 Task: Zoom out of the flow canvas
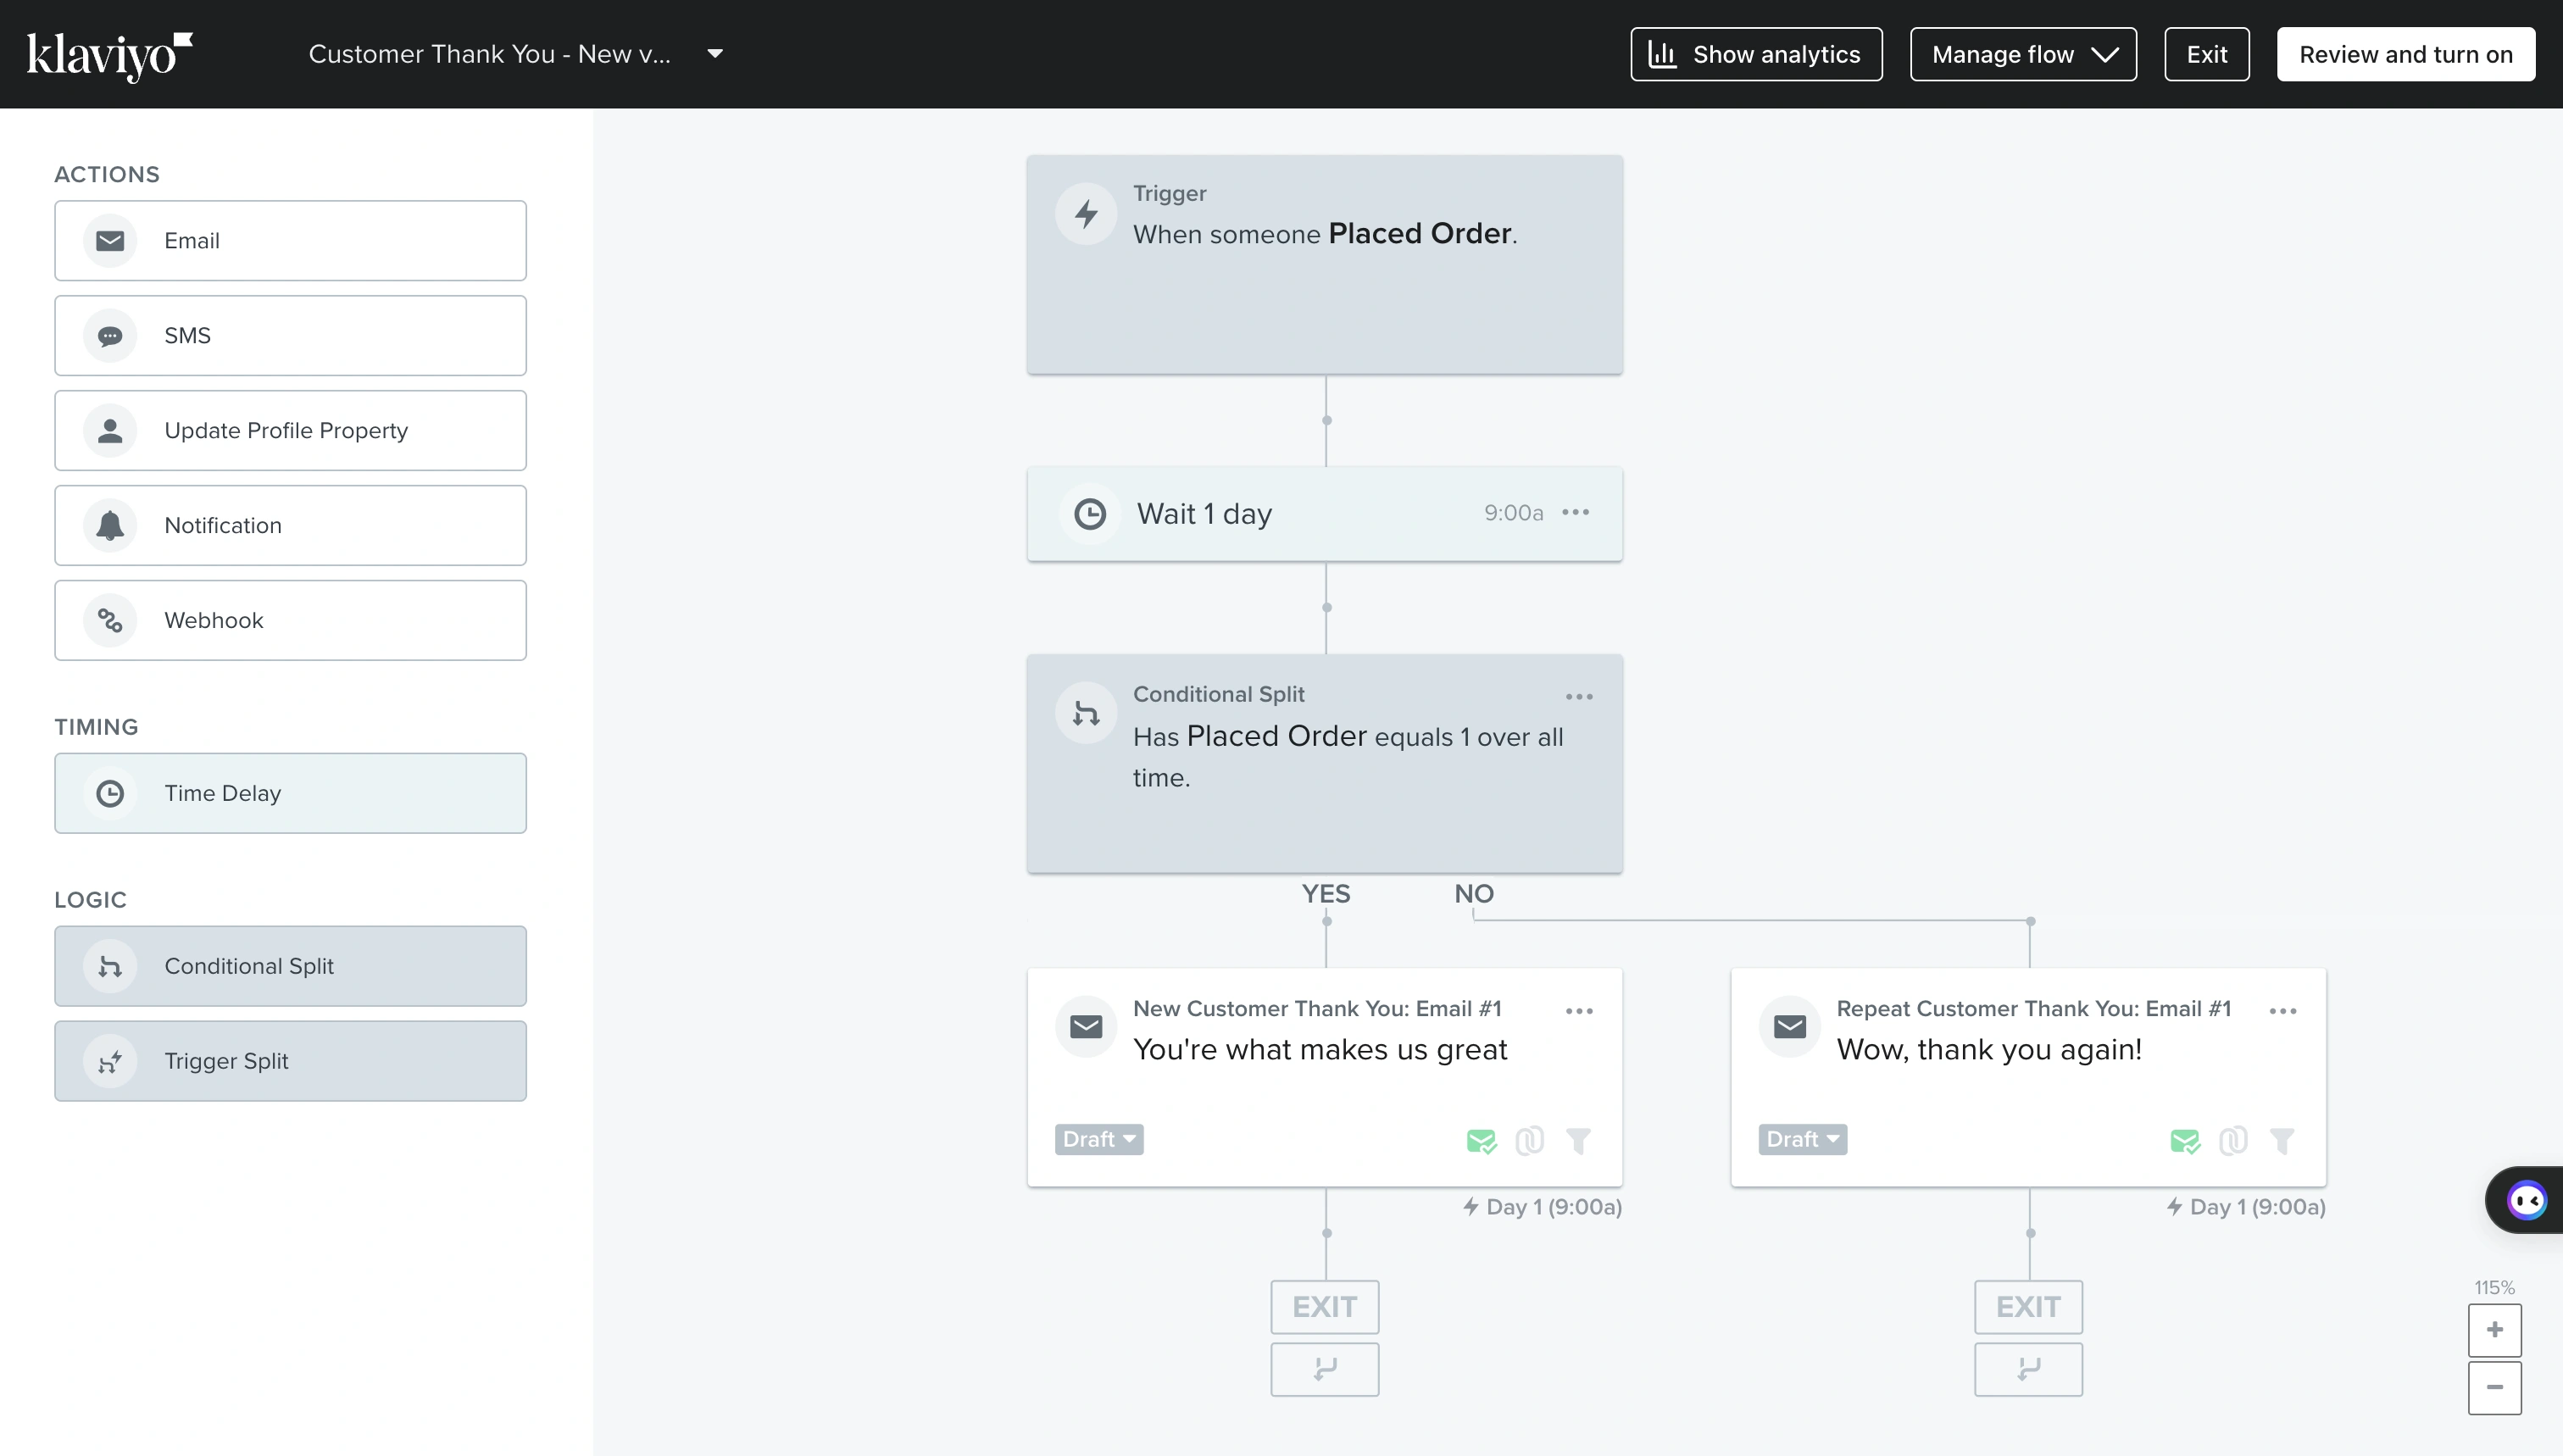[2494, 1388]
